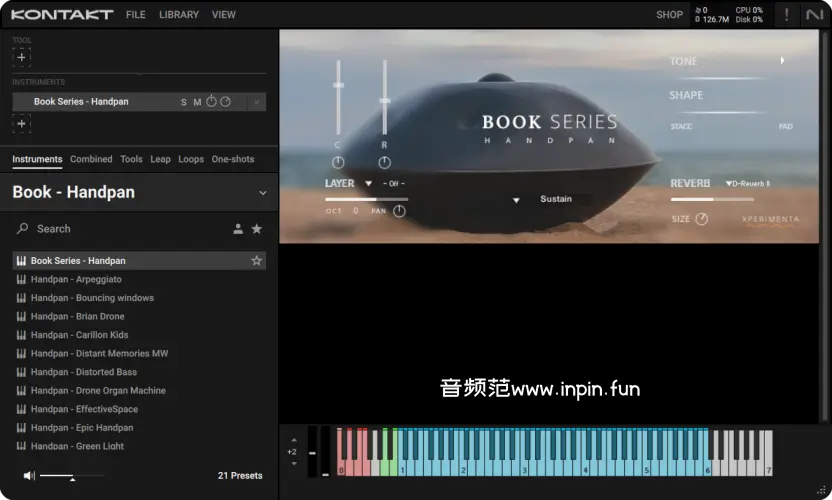The height and width of the screenshot is (500, 832).
Task: Switch to the One-shots tab
Action: (x=233, y=159)
